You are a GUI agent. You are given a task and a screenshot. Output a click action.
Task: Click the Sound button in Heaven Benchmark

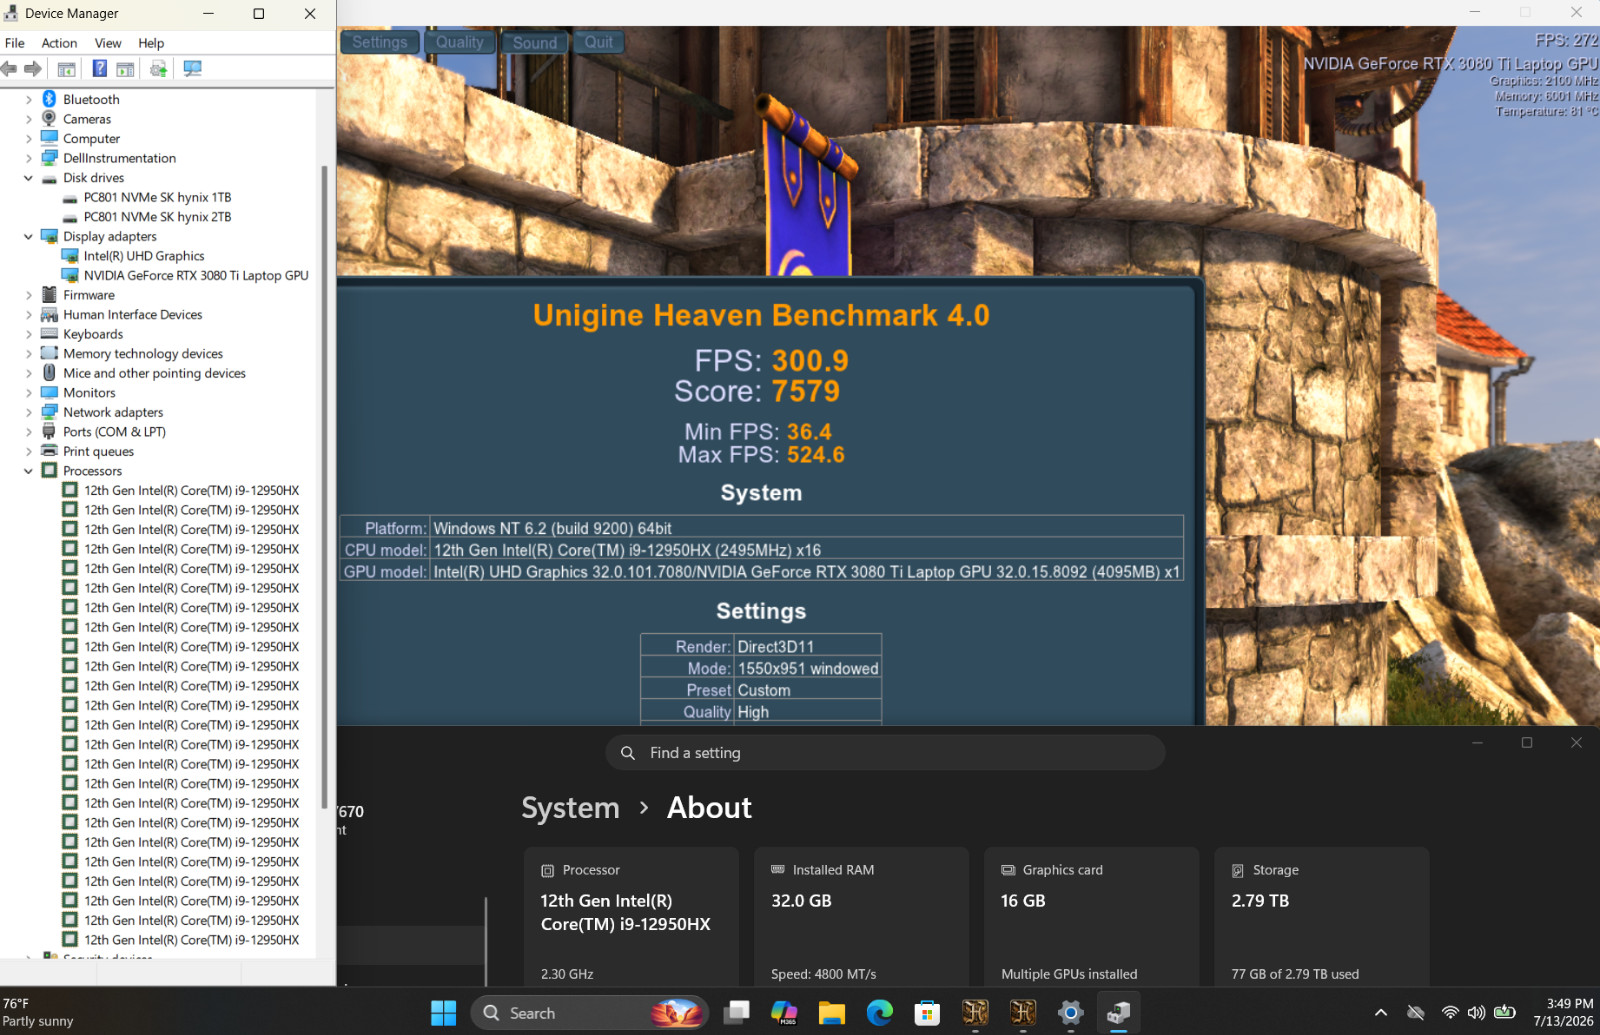(x=535, y=42)
